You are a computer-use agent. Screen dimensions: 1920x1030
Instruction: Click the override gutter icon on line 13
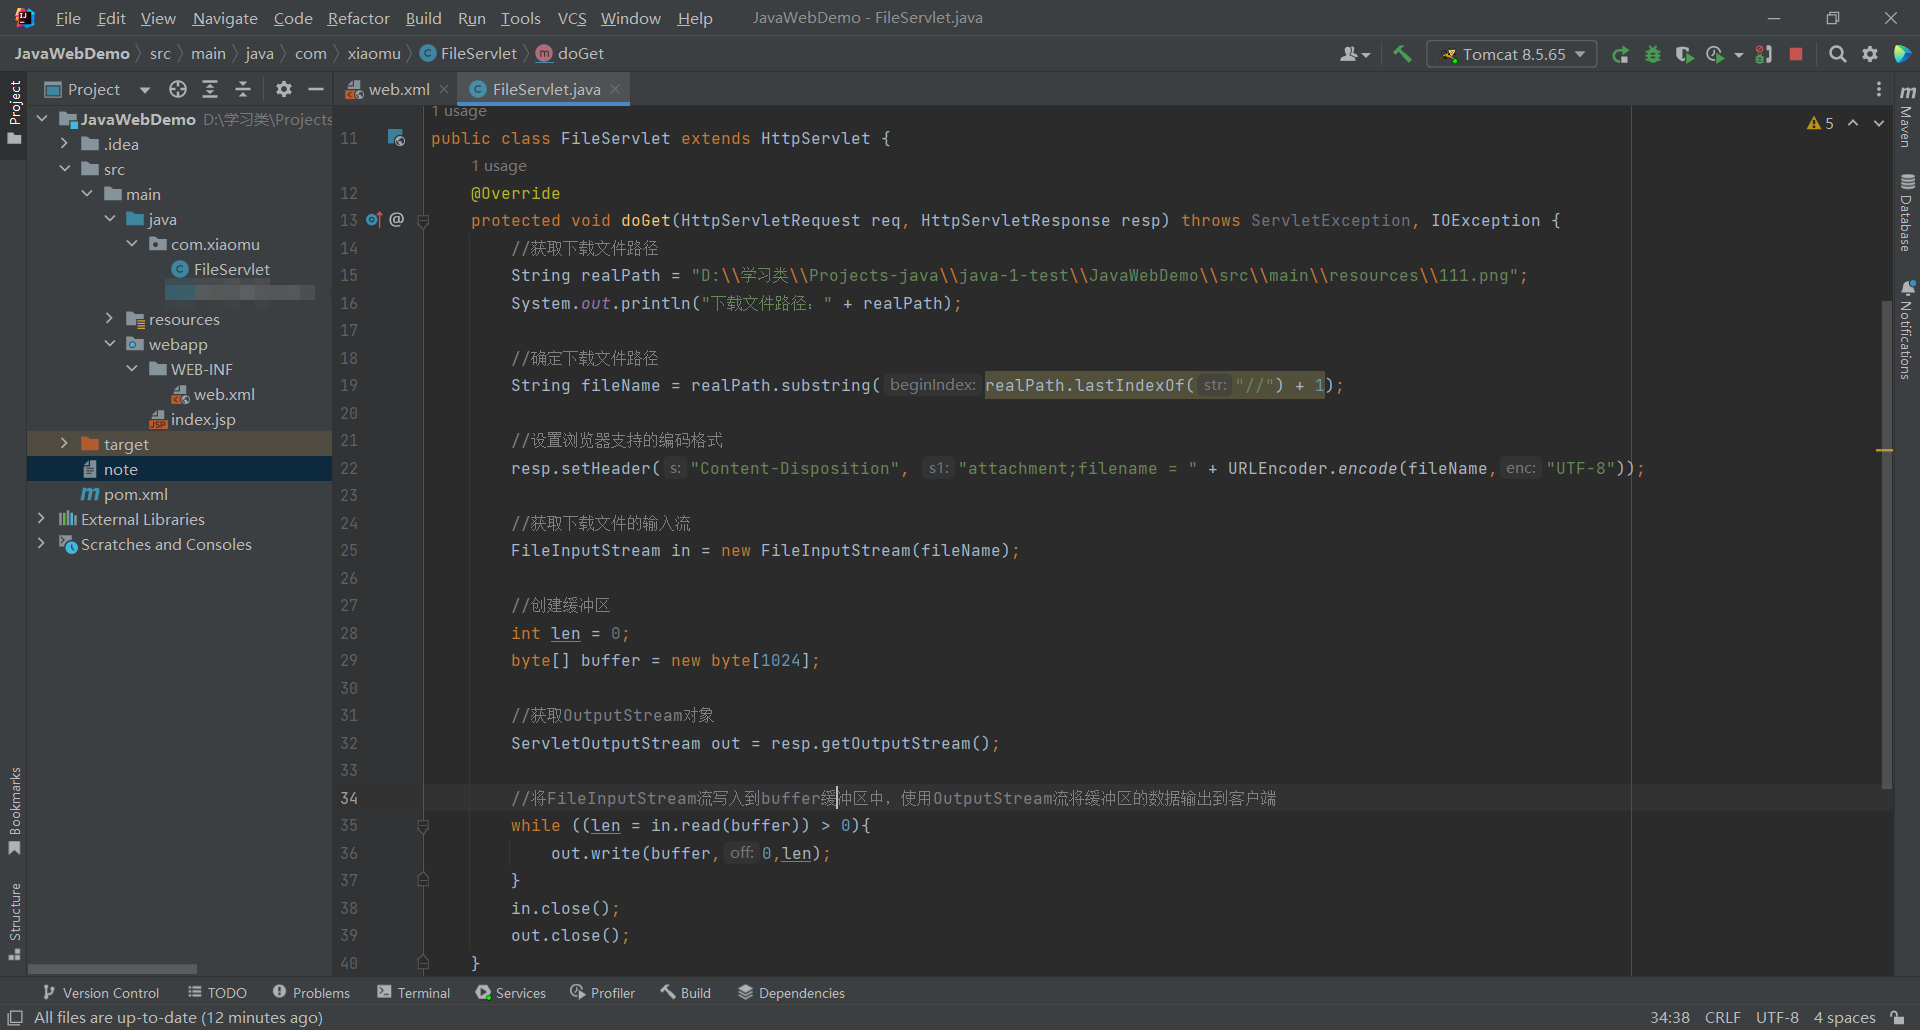pos(374,219)
